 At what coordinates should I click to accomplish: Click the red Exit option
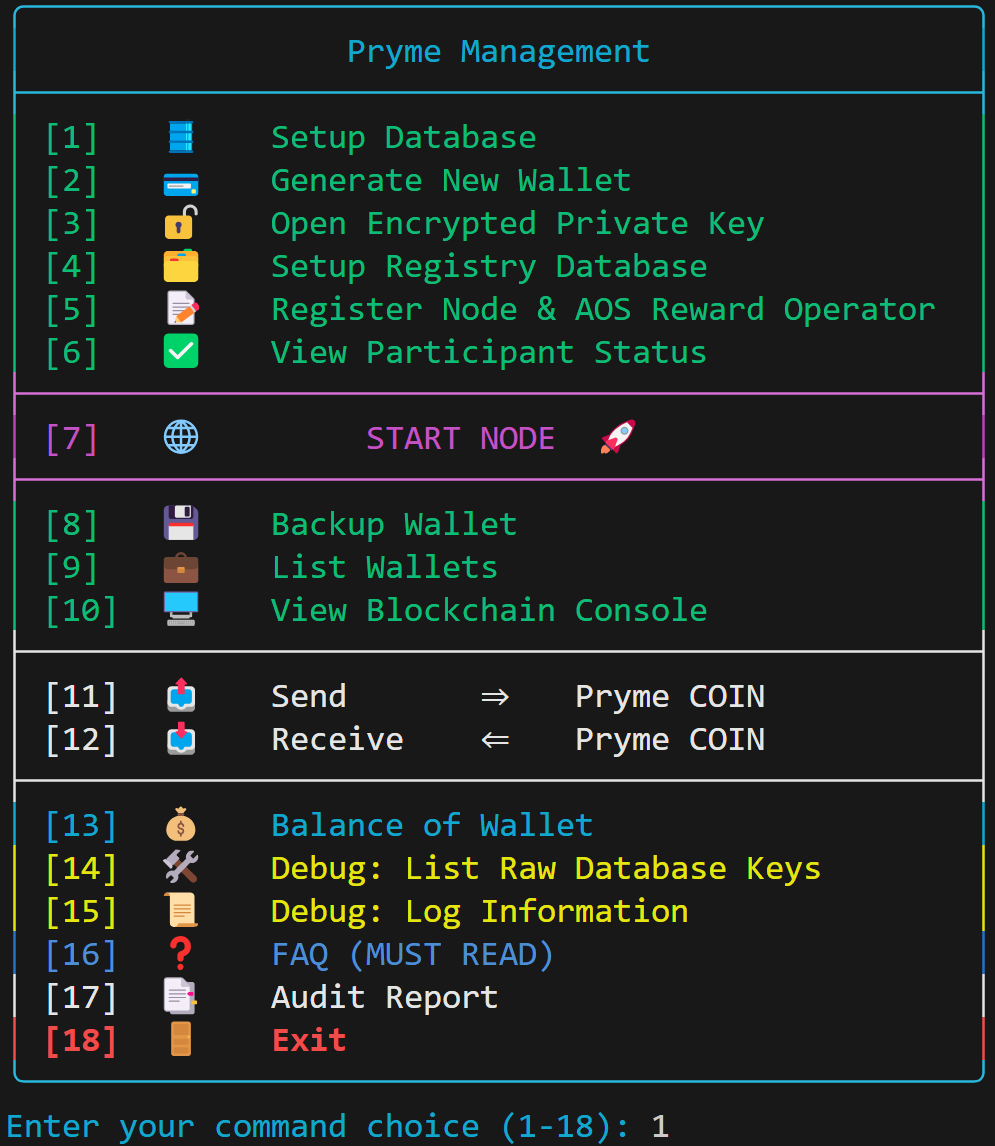click(309, 1040)
